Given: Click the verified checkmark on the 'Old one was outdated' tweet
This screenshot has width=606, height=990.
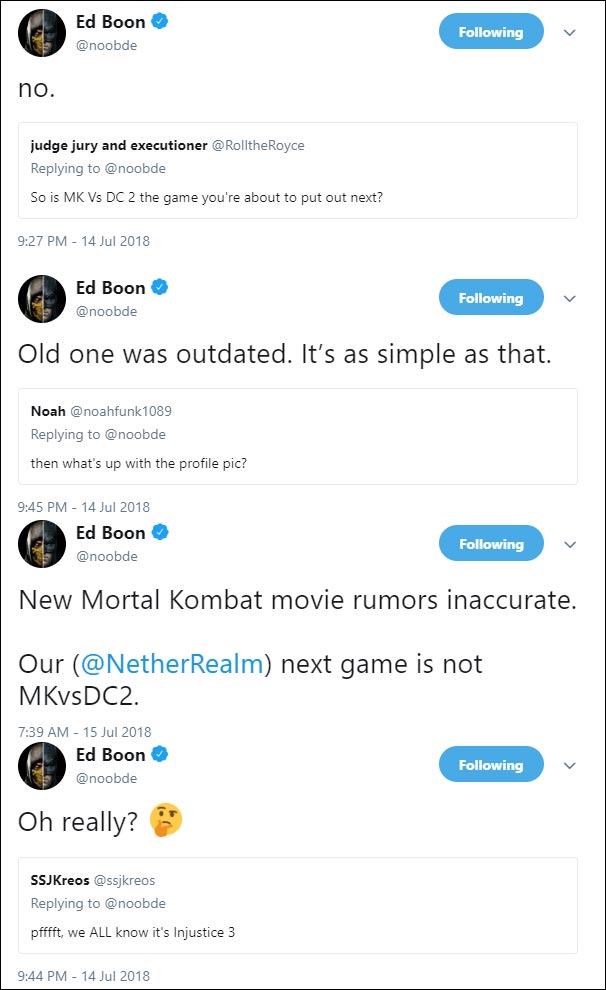Looking at the screenshot, I should click(x=159, y=287).
